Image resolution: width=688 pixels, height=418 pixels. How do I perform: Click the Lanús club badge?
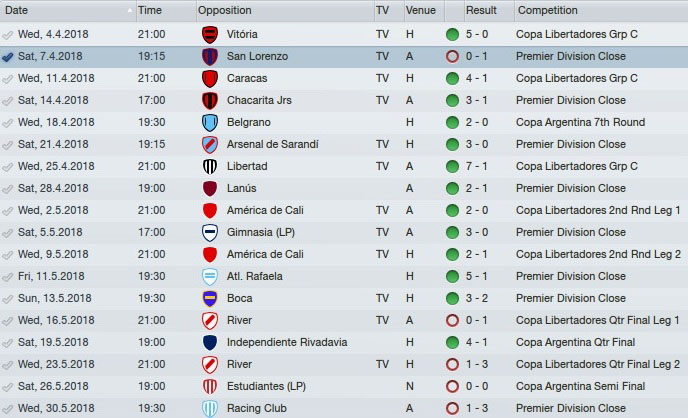pyautogui.click(x=210, y=188)
